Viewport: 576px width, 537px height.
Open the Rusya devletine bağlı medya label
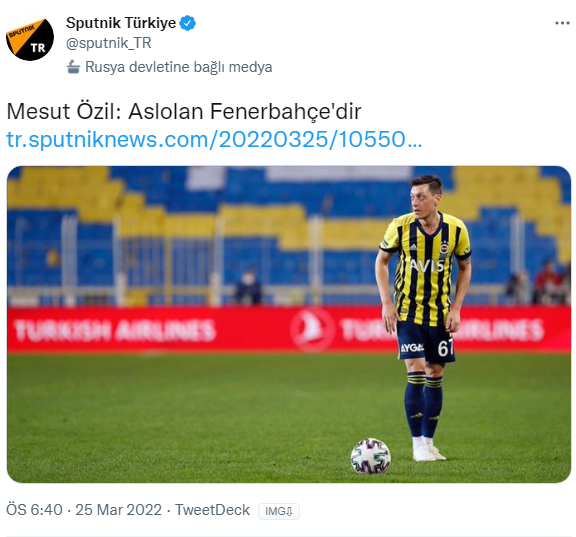coord(179,67)
